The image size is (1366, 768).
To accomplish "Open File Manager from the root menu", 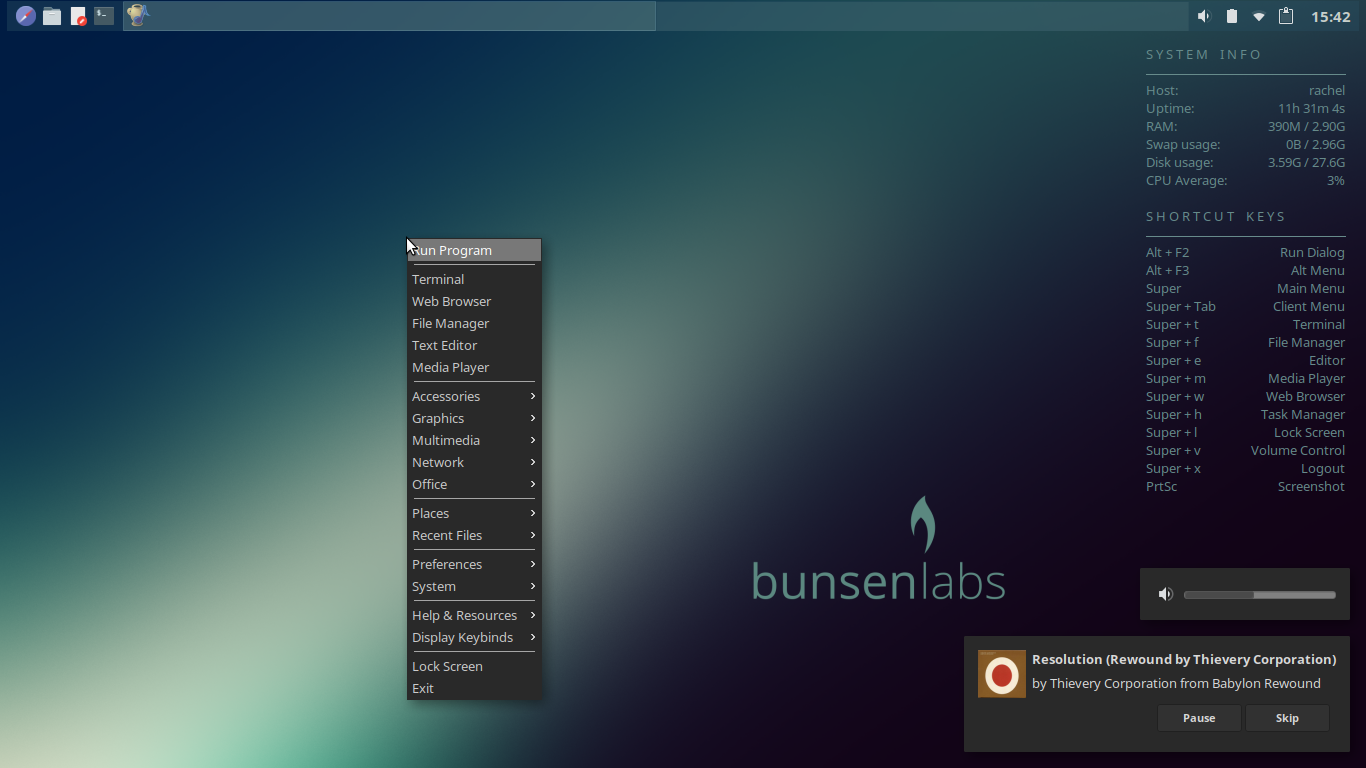I will (474, 323).
